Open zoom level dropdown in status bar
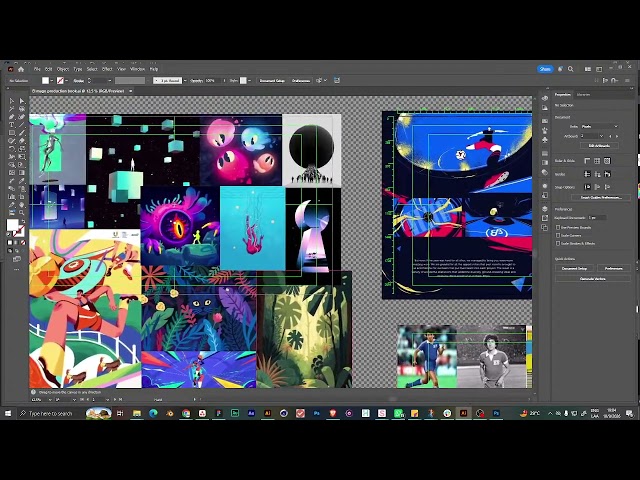The height and width of the screenshot is (480, 640). pos(50,400)
